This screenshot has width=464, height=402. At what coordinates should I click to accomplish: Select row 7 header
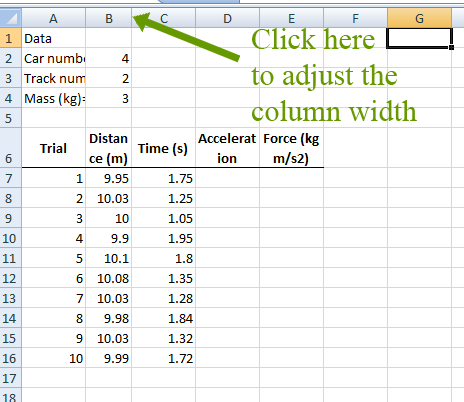click(x=11, y=178)
